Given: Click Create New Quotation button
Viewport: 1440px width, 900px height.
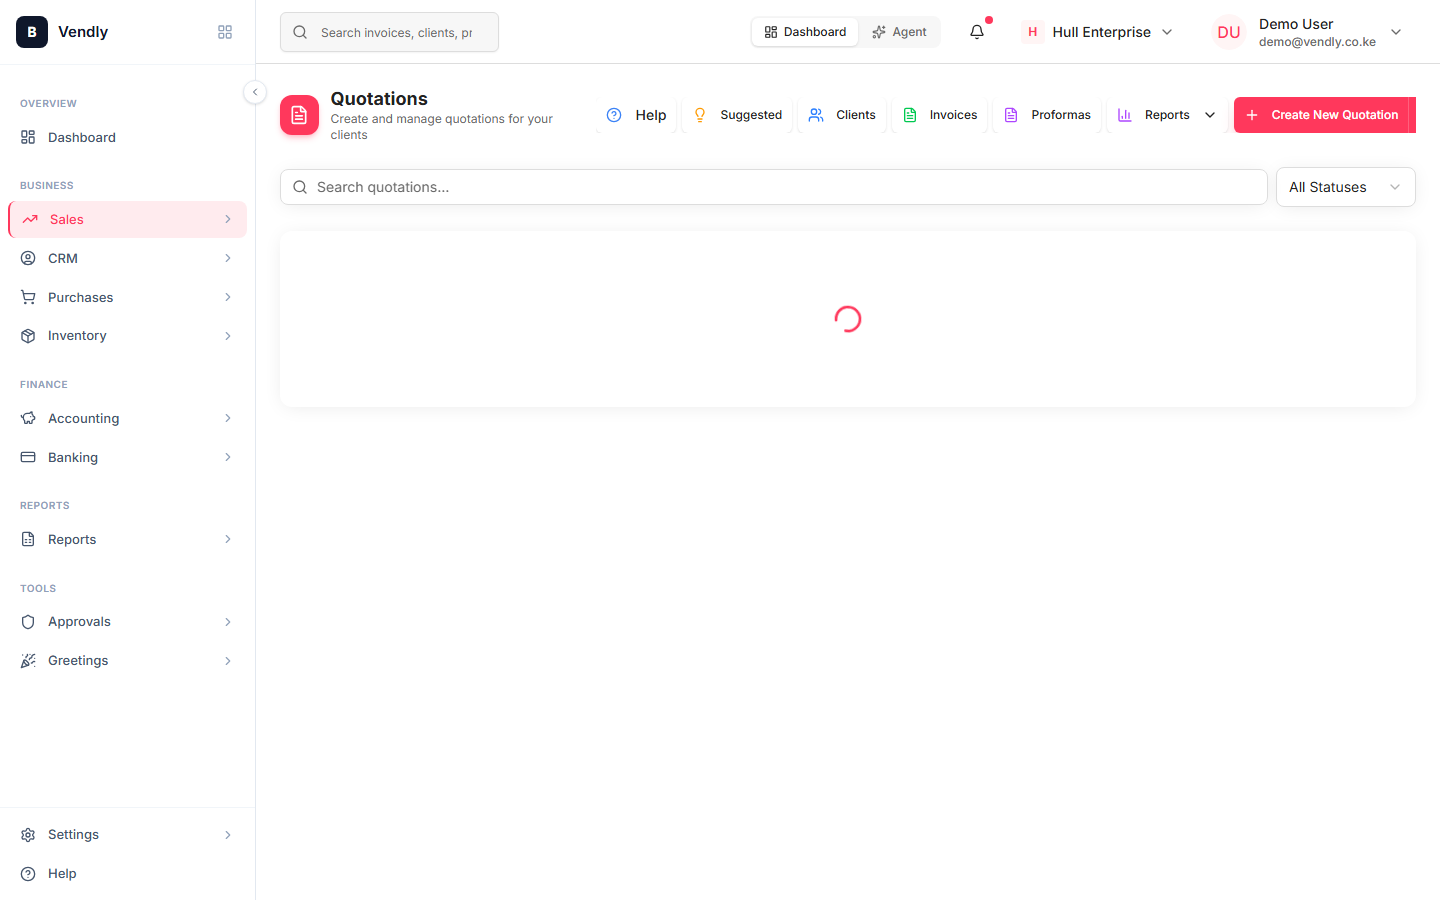Looking at the screenshot, I should tap(1324, 115).
